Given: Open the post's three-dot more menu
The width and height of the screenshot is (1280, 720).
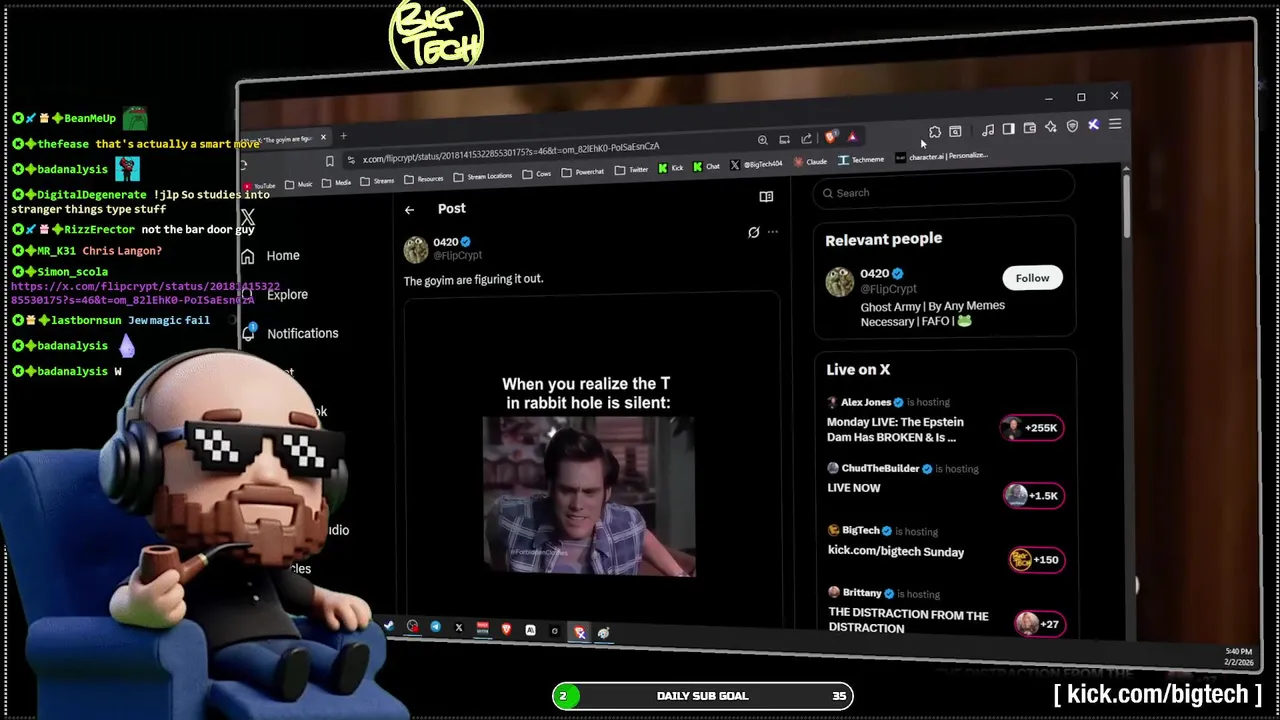Looking at the screenshot, I should pyautogui.click(x=772, y=232).
